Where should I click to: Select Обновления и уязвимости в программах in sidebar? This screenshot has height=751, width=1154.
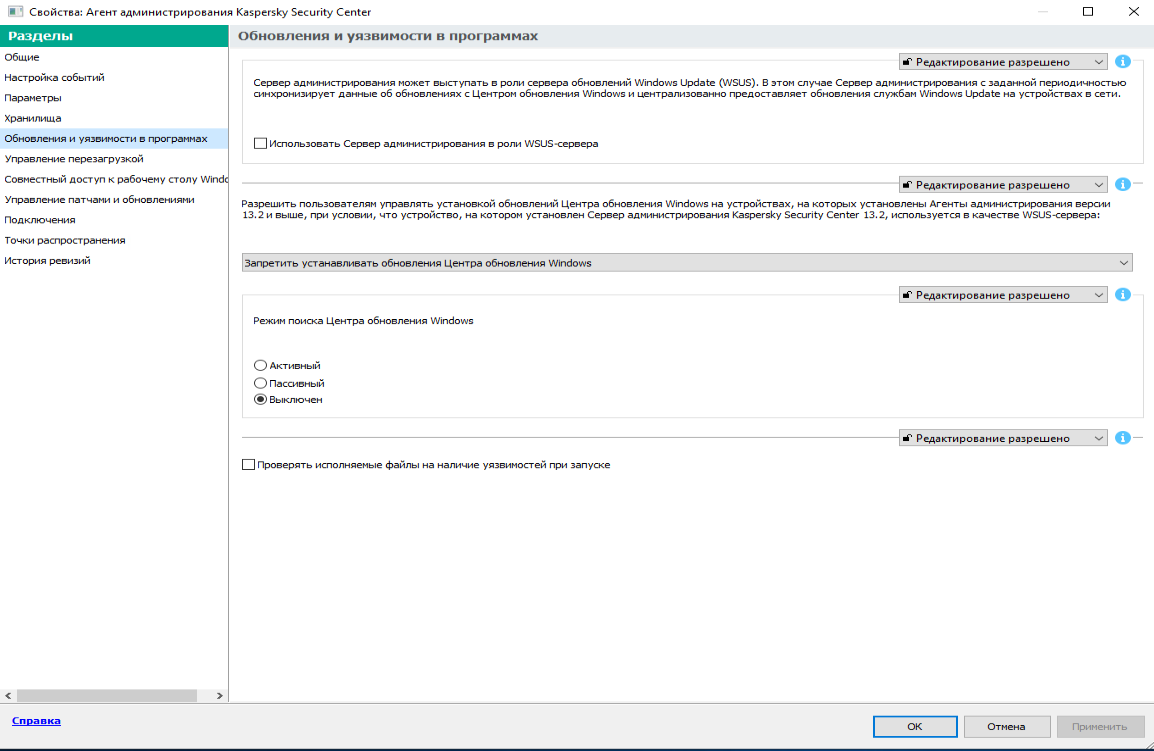[114, 138]
